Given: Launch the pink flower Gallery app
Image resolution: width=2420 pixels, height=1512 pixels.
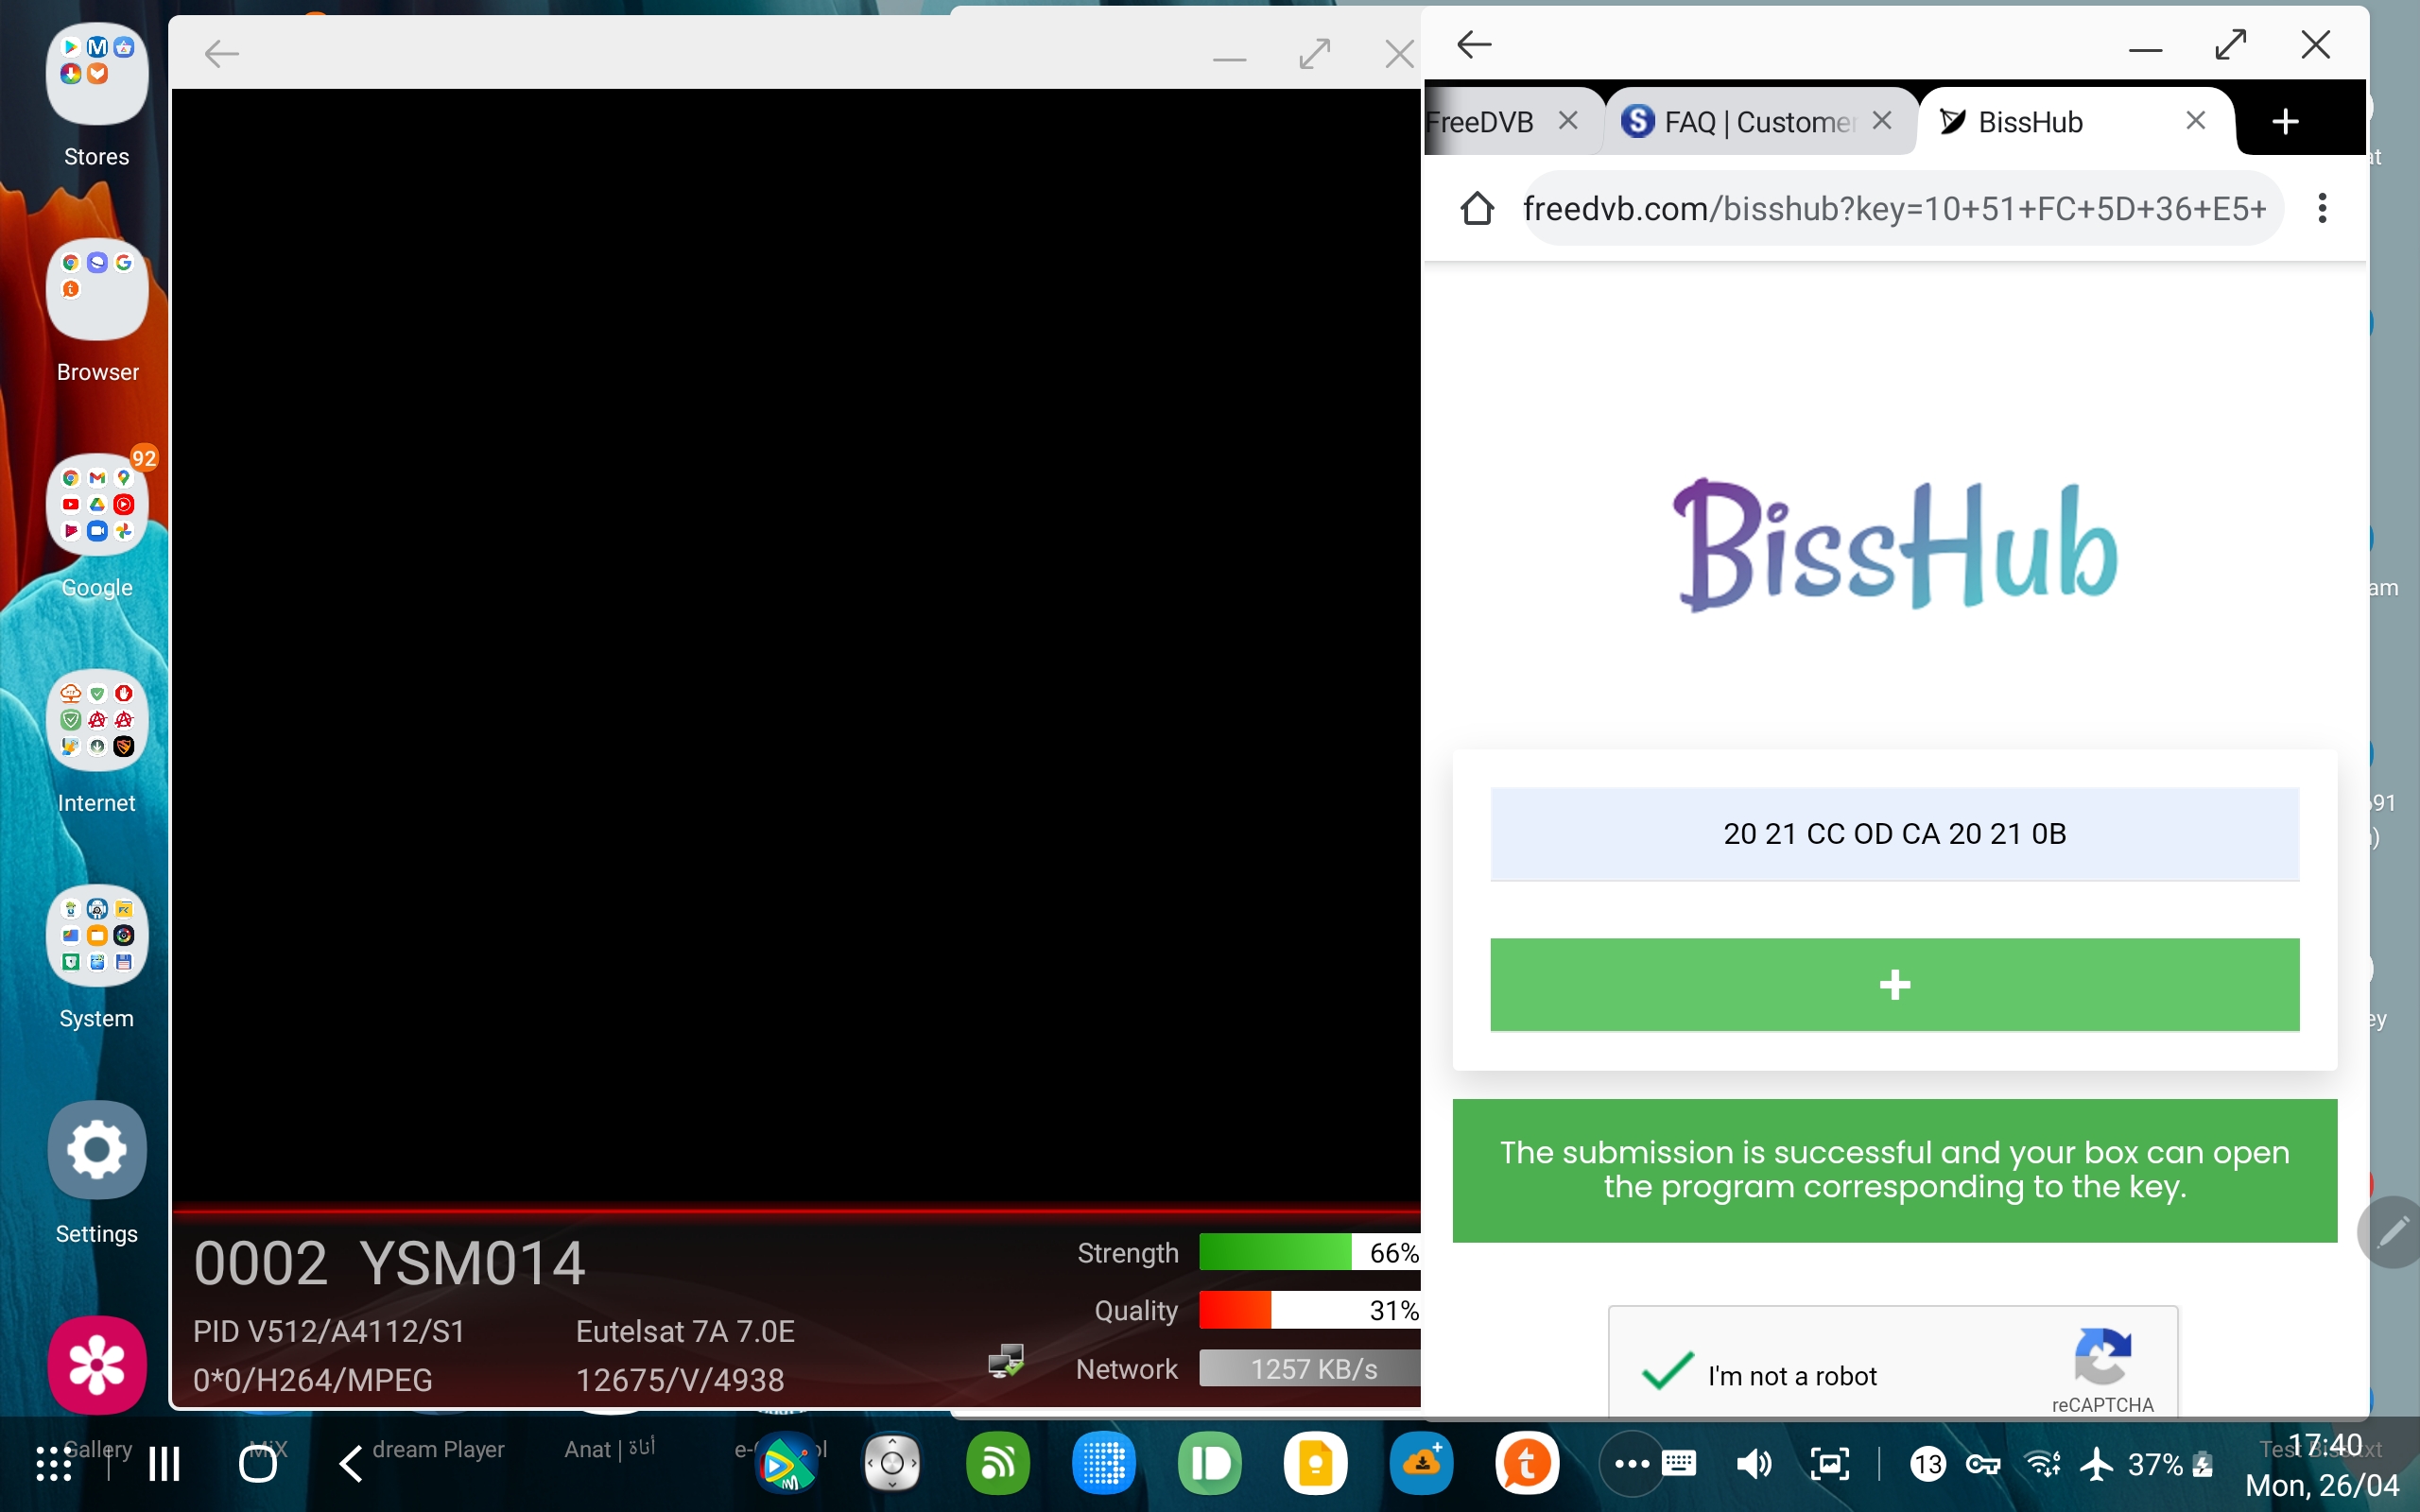Looking at the screenshot, I should click(97, 1365).
